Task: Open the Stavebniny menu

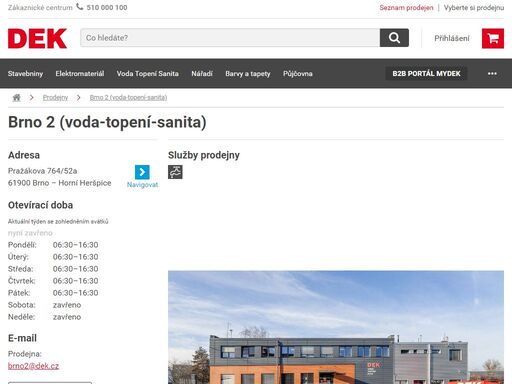Action: point(25,74)
